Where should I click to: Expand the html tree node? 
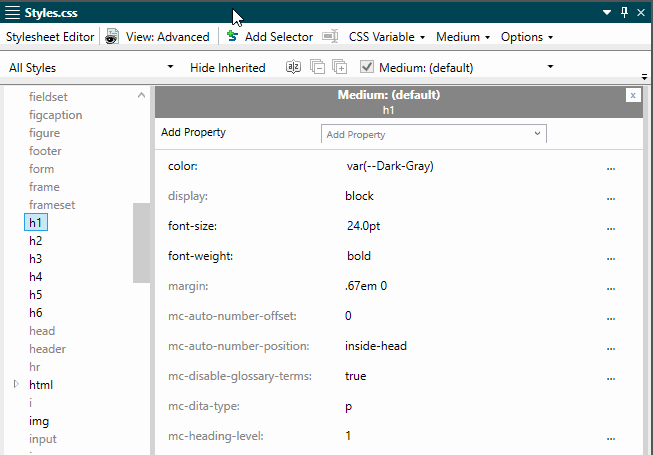coord(16,384)
